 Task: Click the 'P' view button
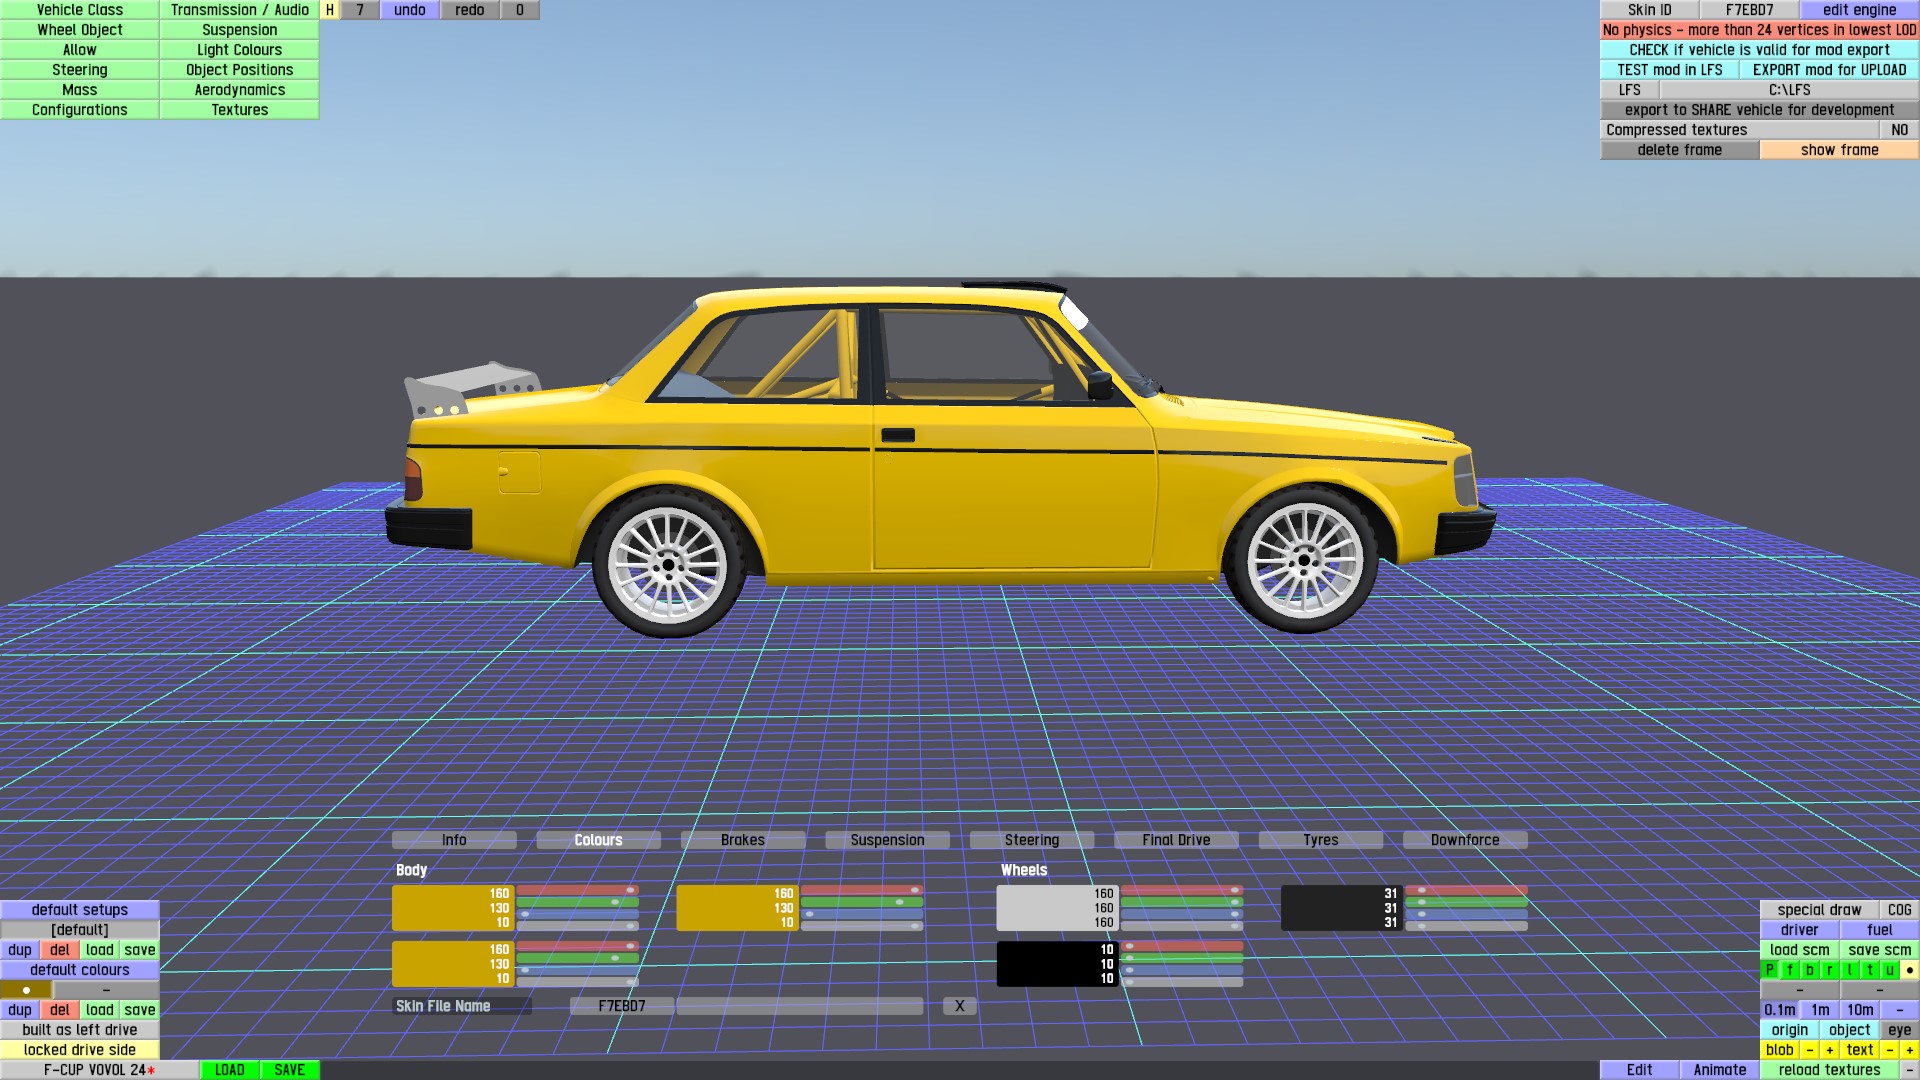(x=1770, y=970)
